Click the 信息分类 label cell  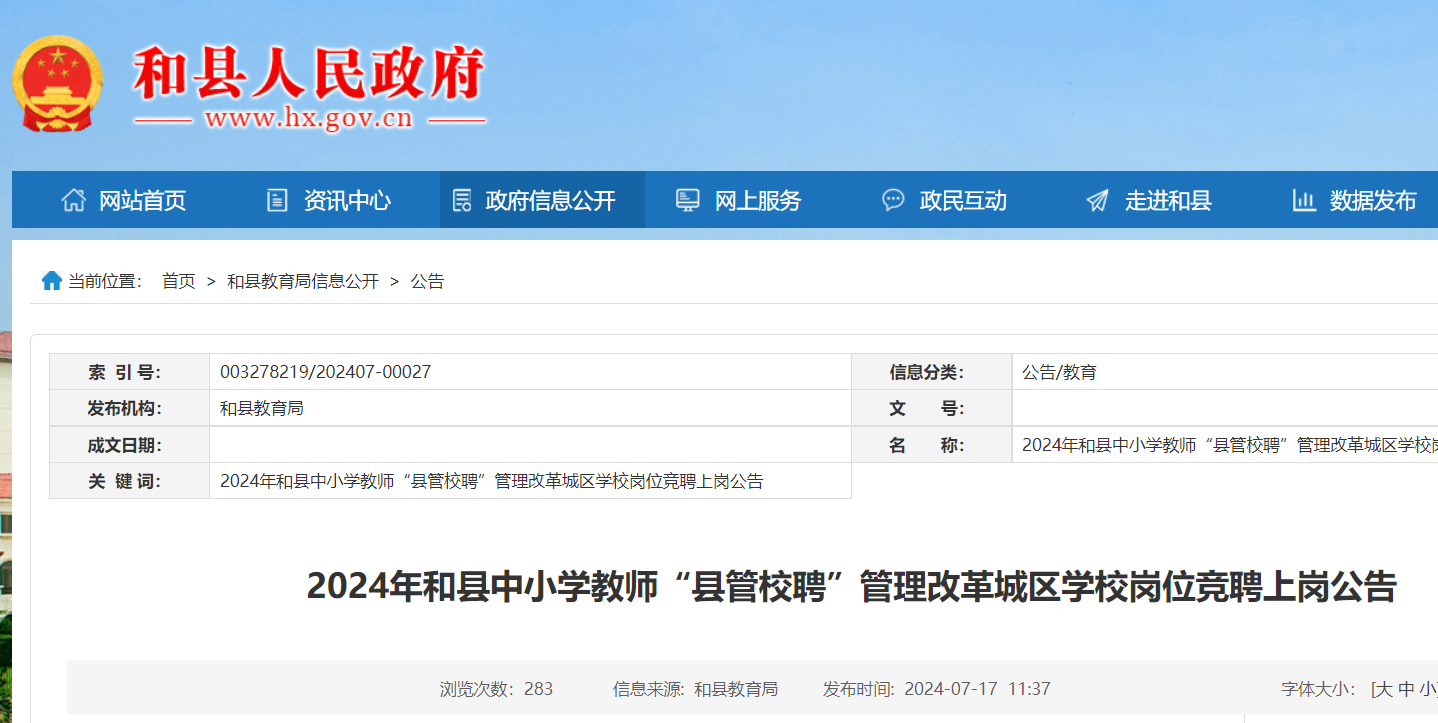[x=932, y=372]
